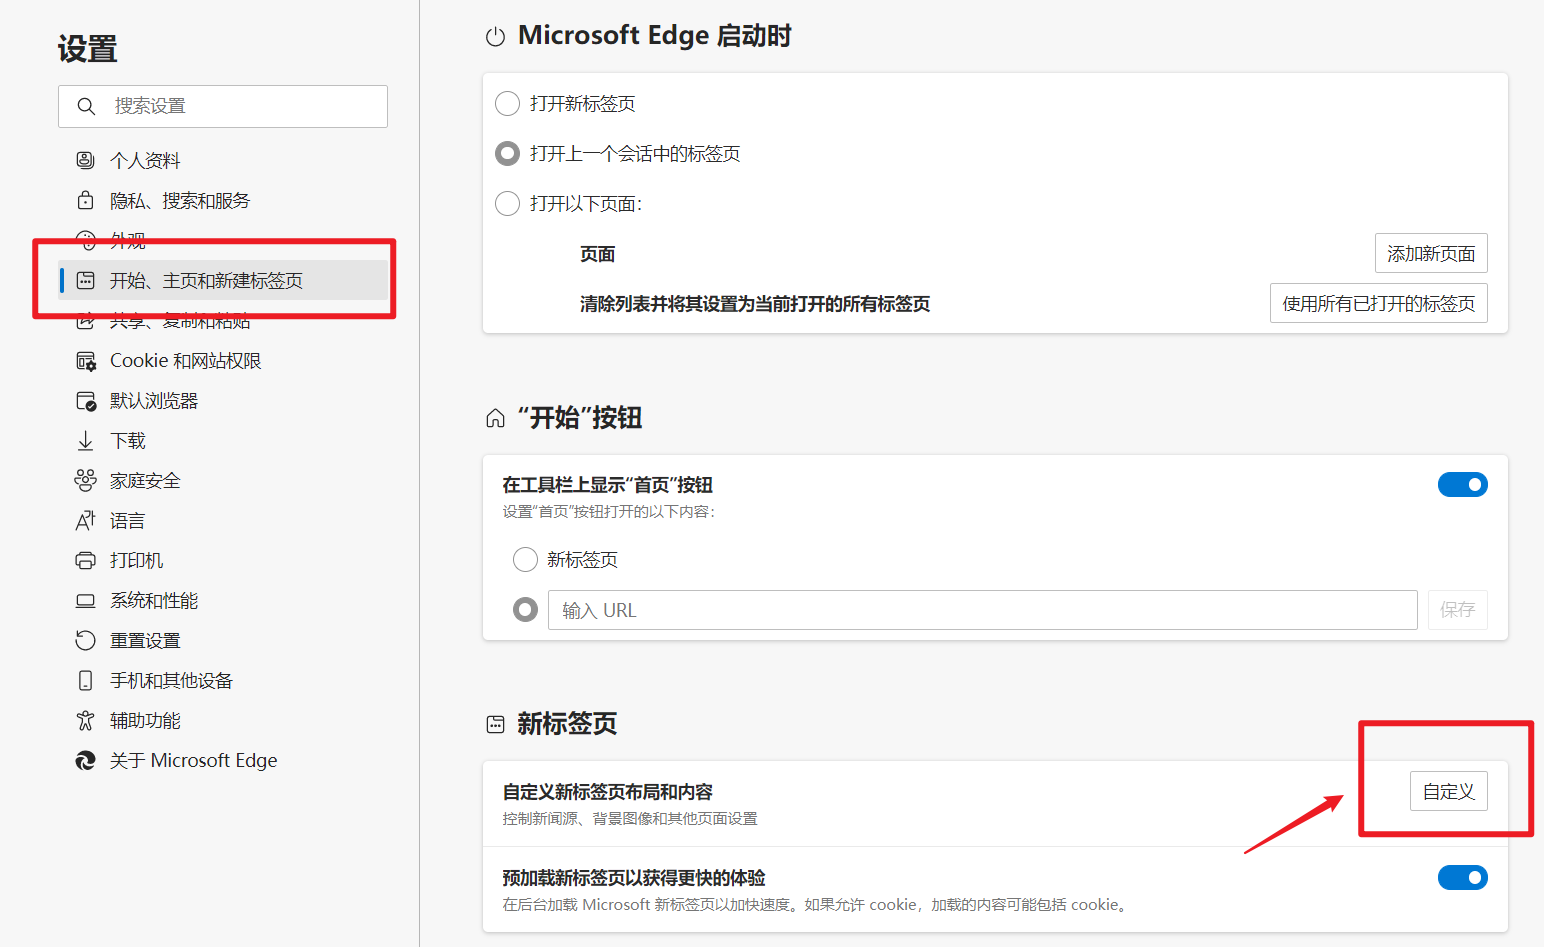Click the reset icon beside 重置设置
This screenshot has height=947, width=1544.
pyautogui.click(x=86, y=640)
